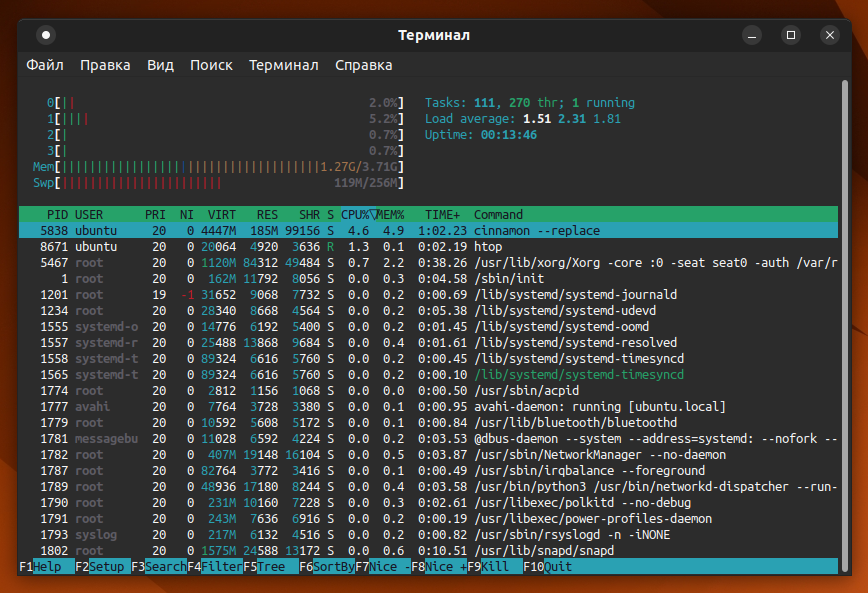Sort by USER column header

(89, 214)
